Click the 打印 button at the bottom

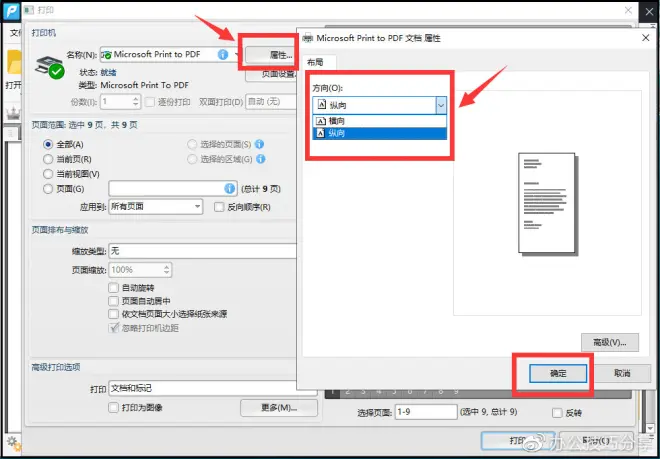point(517,440)
